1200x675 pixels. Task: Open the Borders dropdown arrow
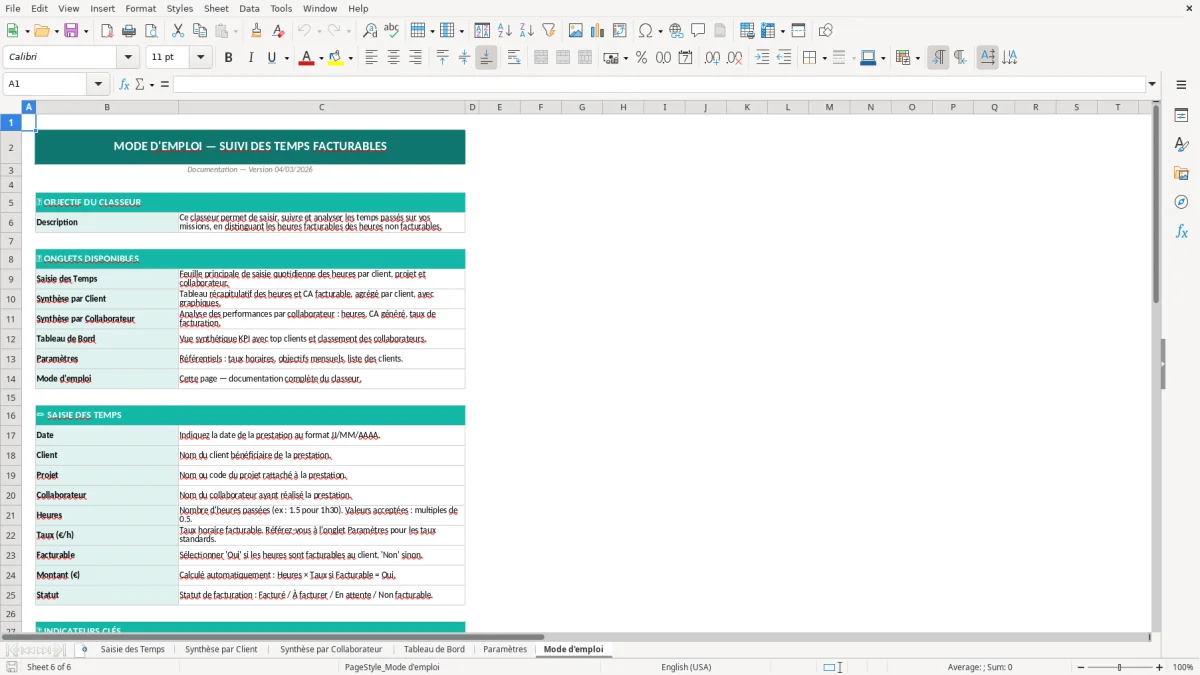(824, 58)
